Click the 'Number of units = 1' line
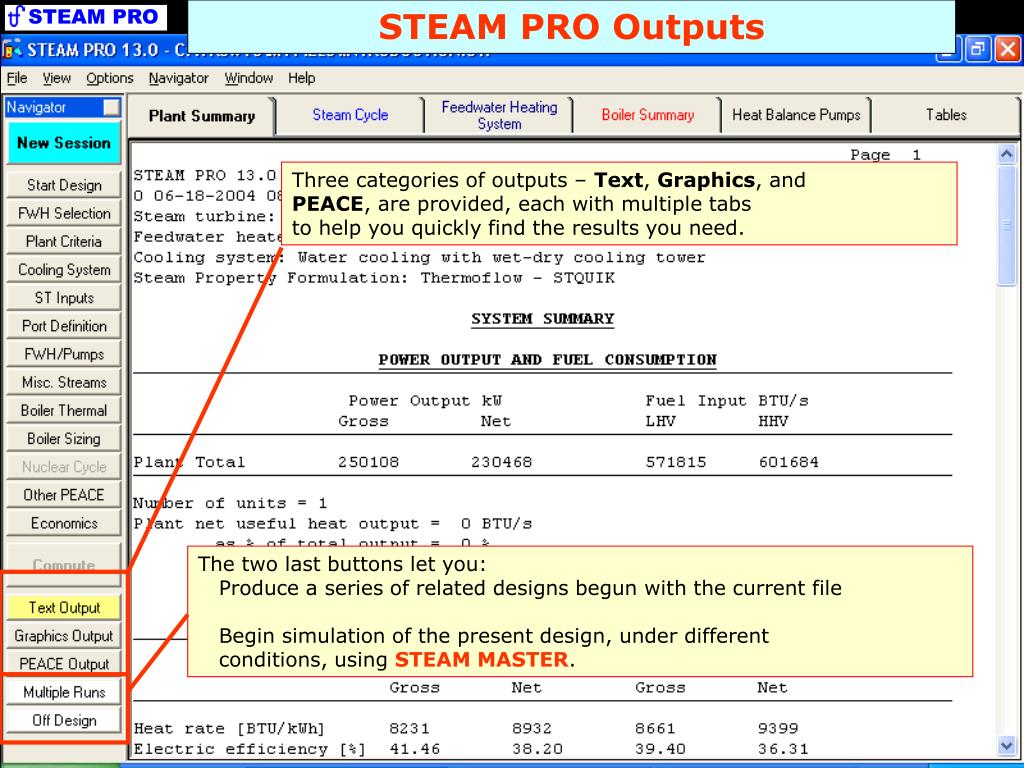 tap(230, 504)
